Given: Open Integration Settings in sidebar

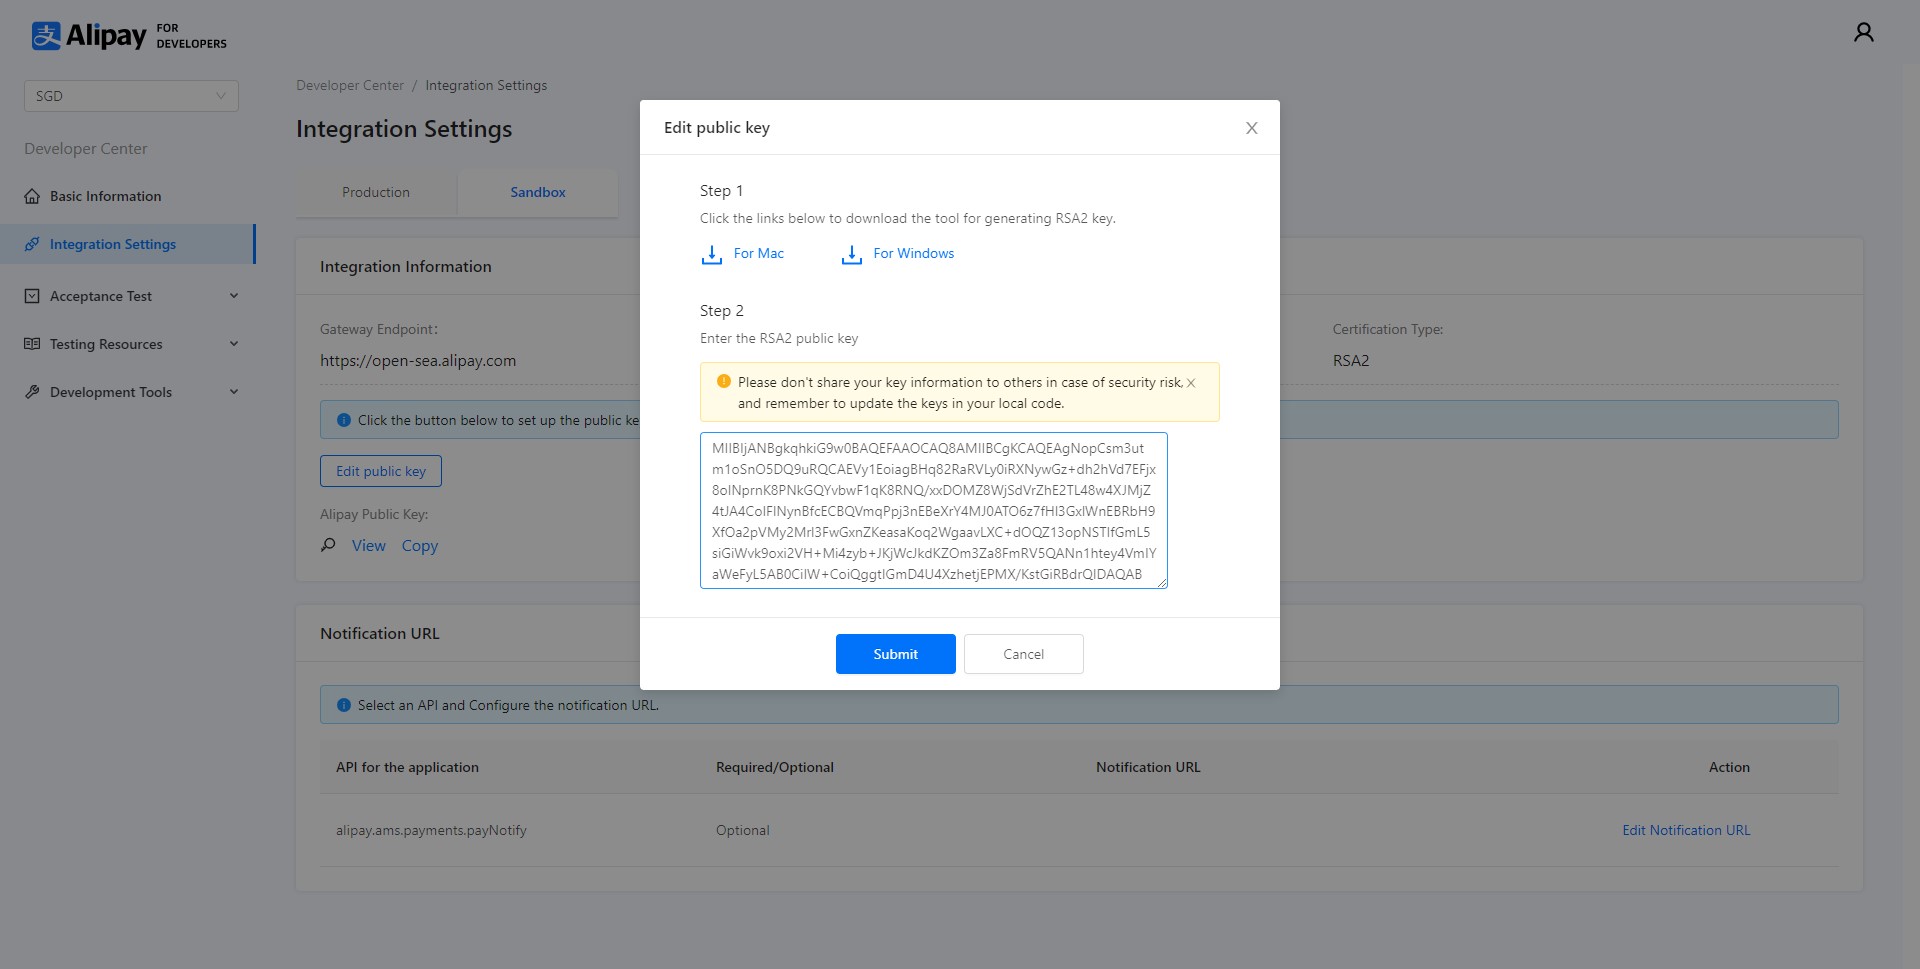Looking at the screenshot, I should [x=113, y=244].
